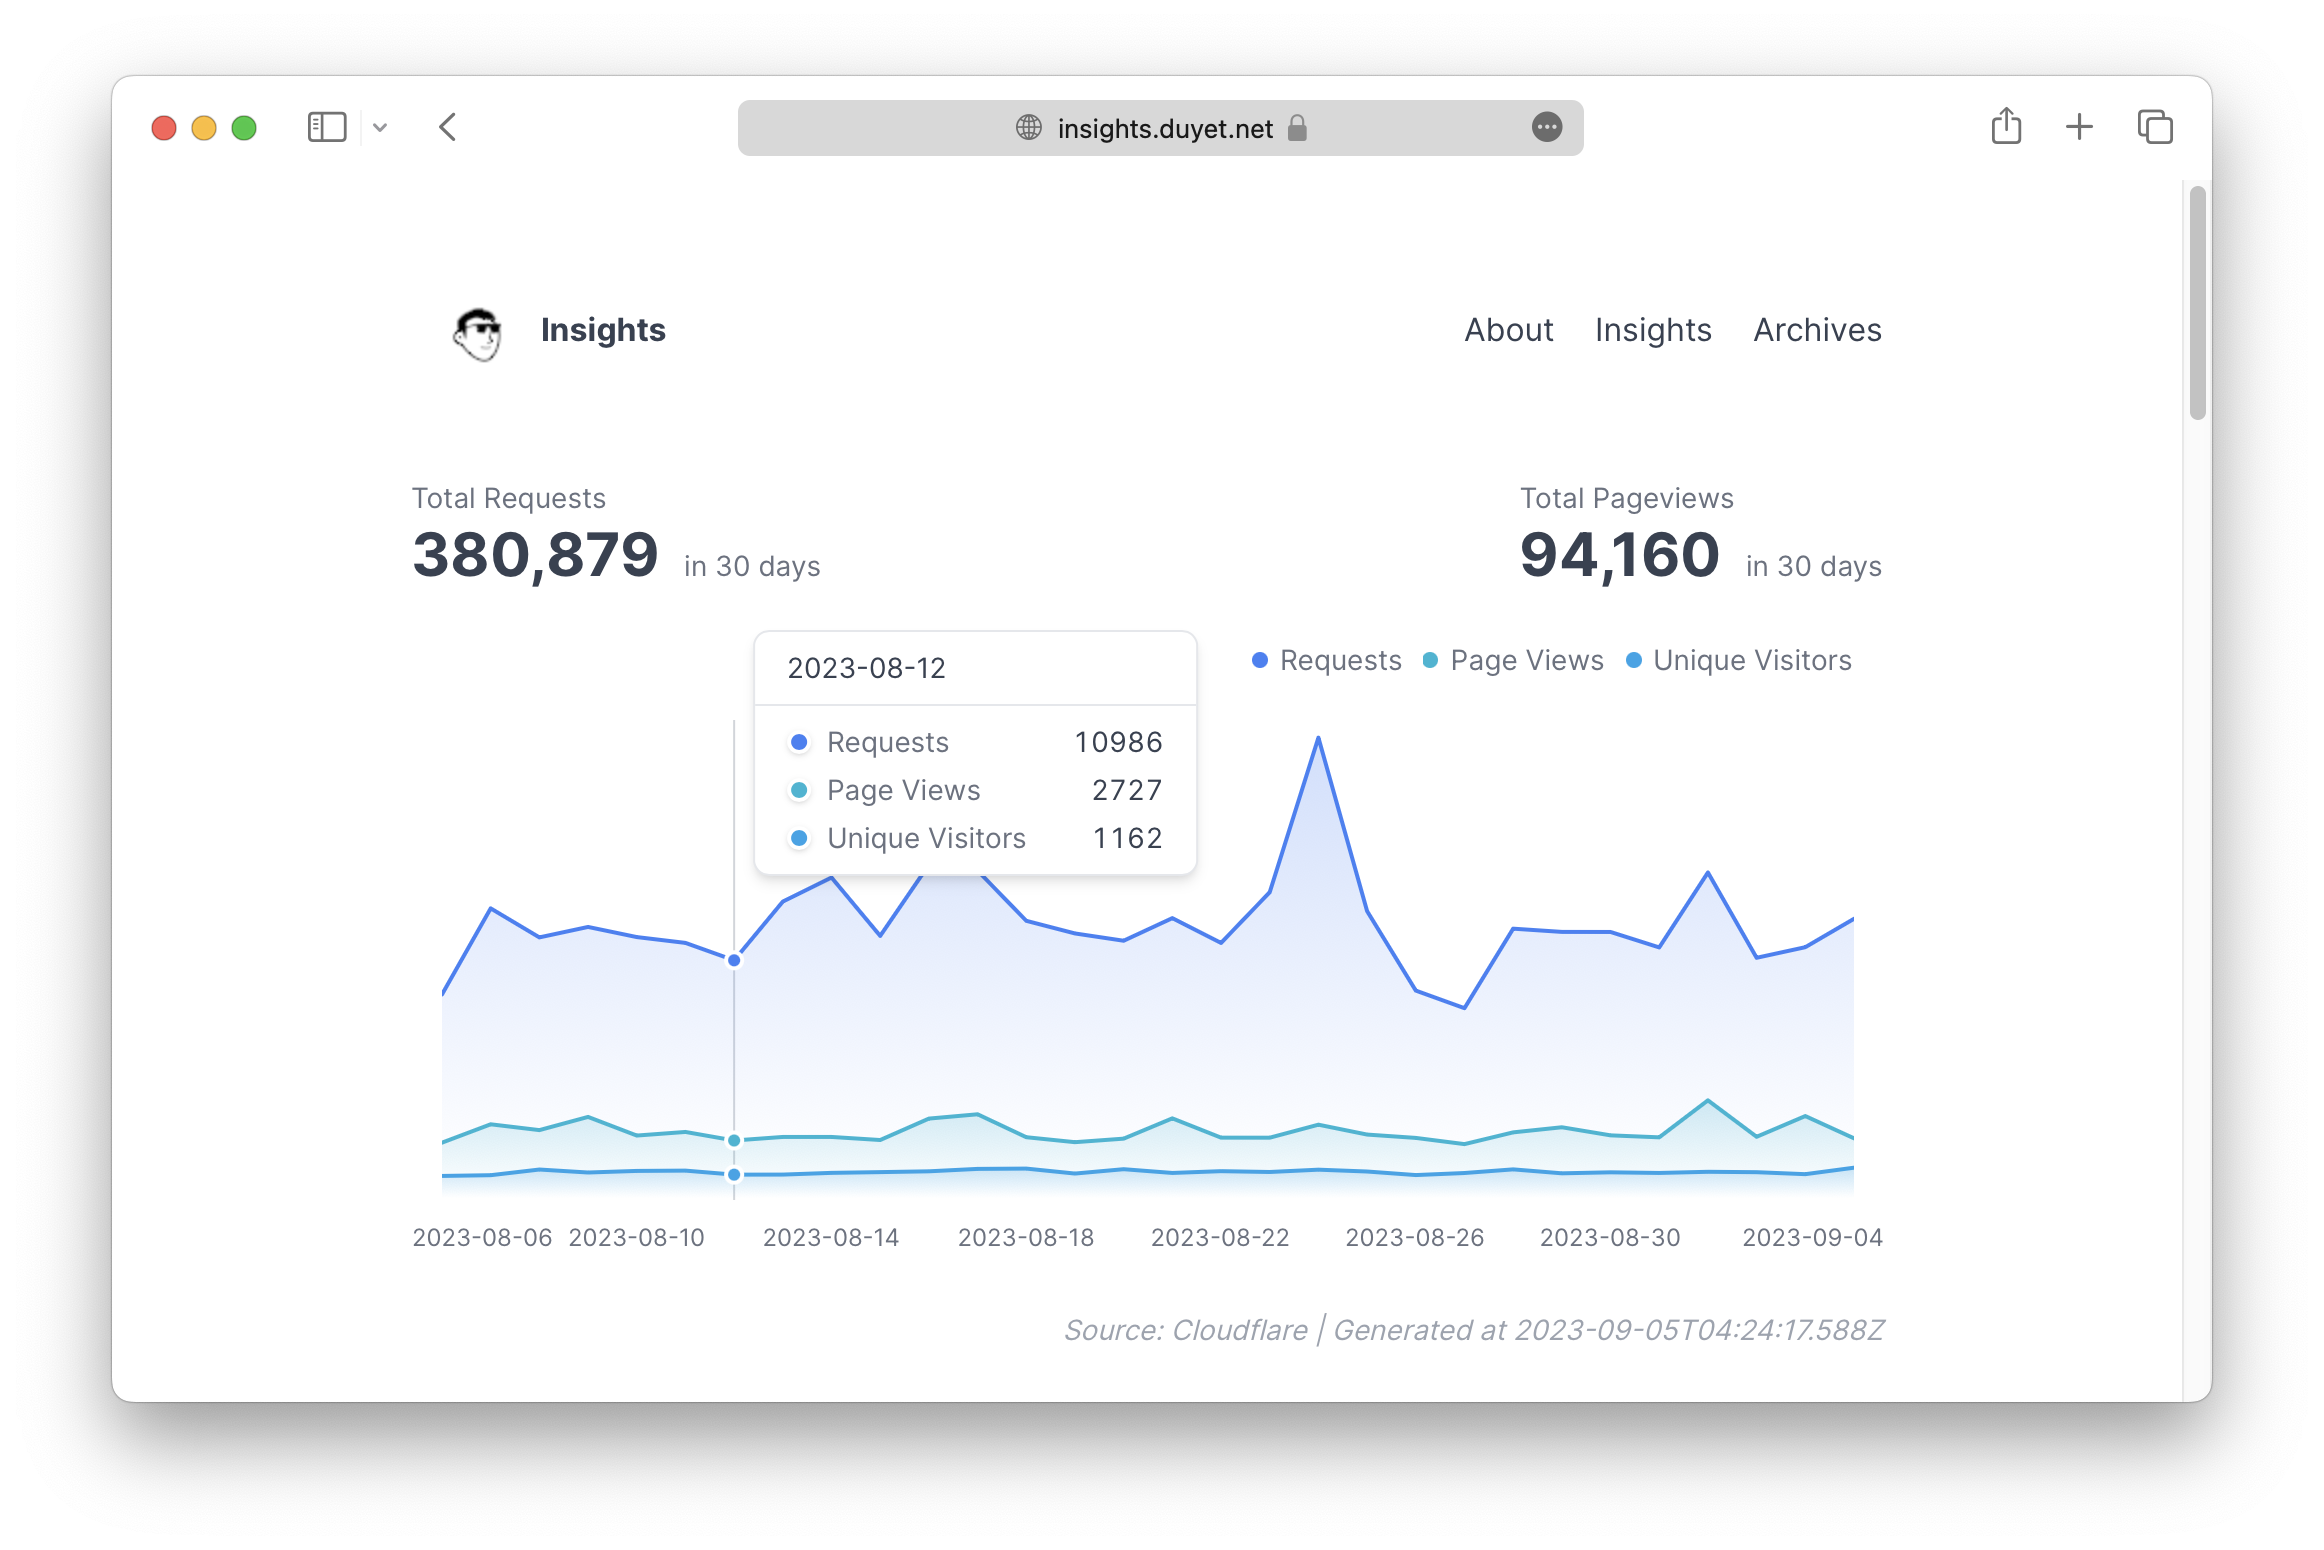This screenshot has height=1550, width=2324.
Task: Click the globe icon in address bar
Action: tap(1028, 128)
